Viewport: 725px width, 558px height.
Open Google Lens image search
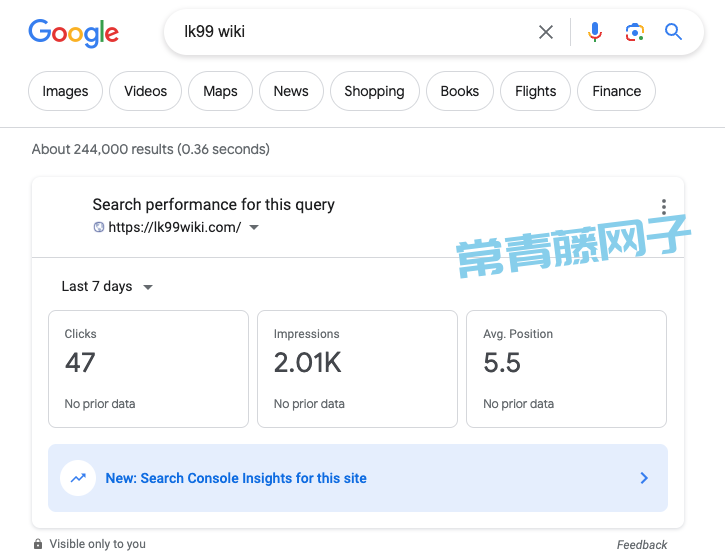[x=634, y=32]
